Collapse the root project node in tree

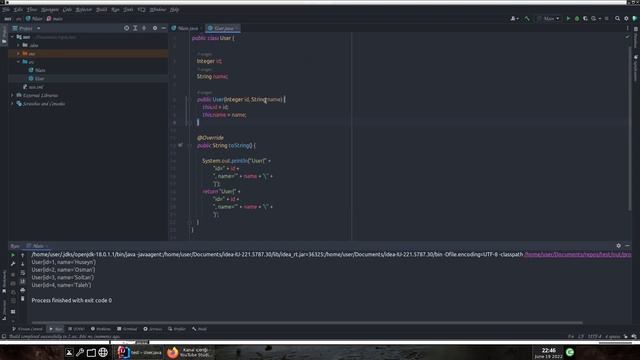click(x=12, y=37)
